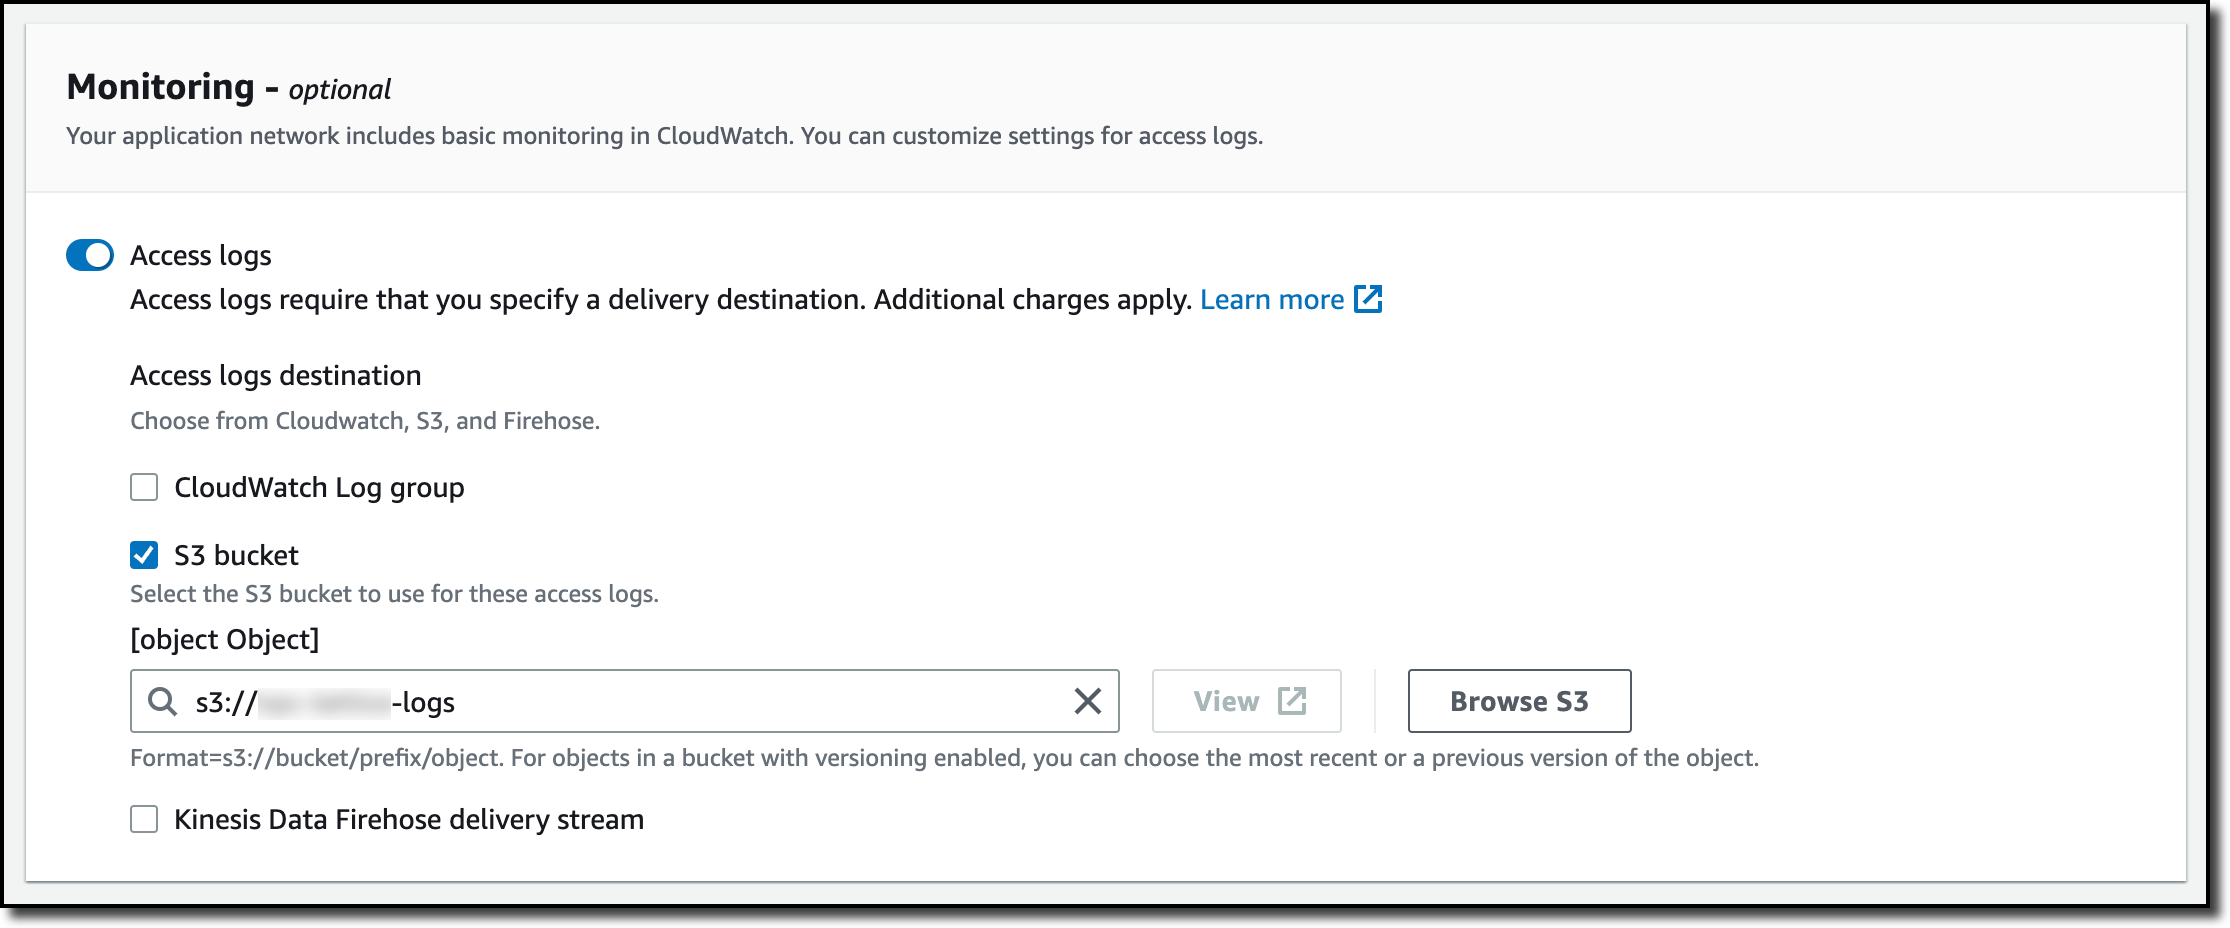Click the magnifier search icon in S3 field
This screenshot has height=928, width=2230.
(x=162, y=701)
